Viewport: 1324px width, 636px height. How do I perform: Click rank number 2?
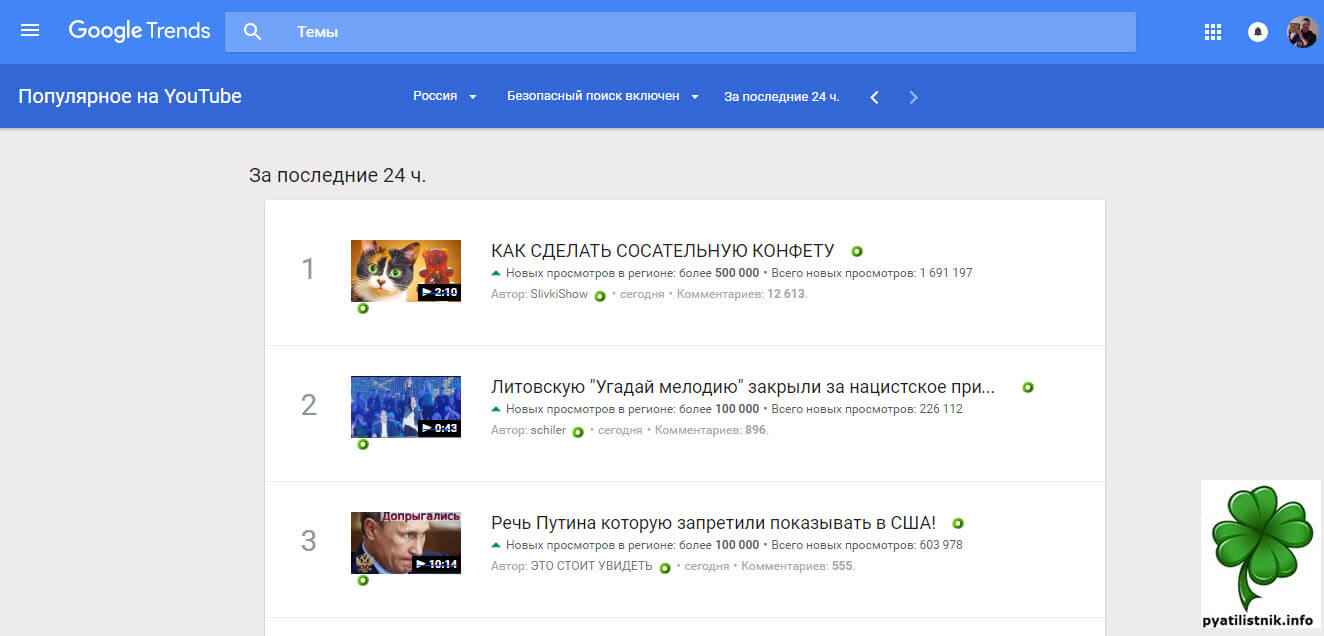(x=309, y=406)
